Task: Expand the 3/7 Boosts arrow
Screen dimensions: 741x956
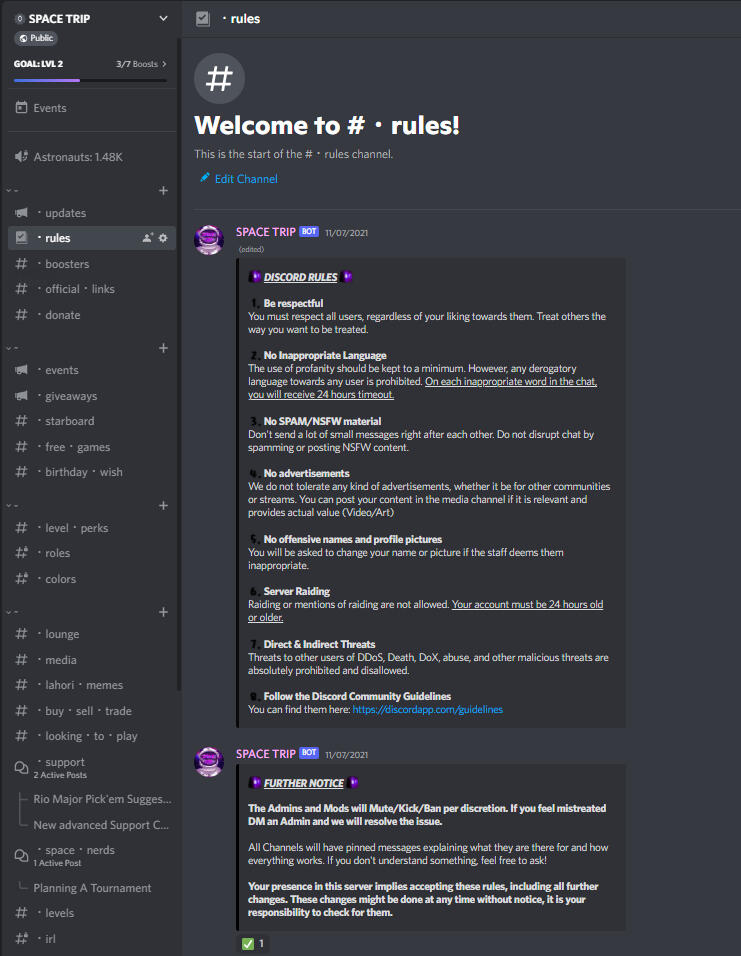Action: click(164, 64)
